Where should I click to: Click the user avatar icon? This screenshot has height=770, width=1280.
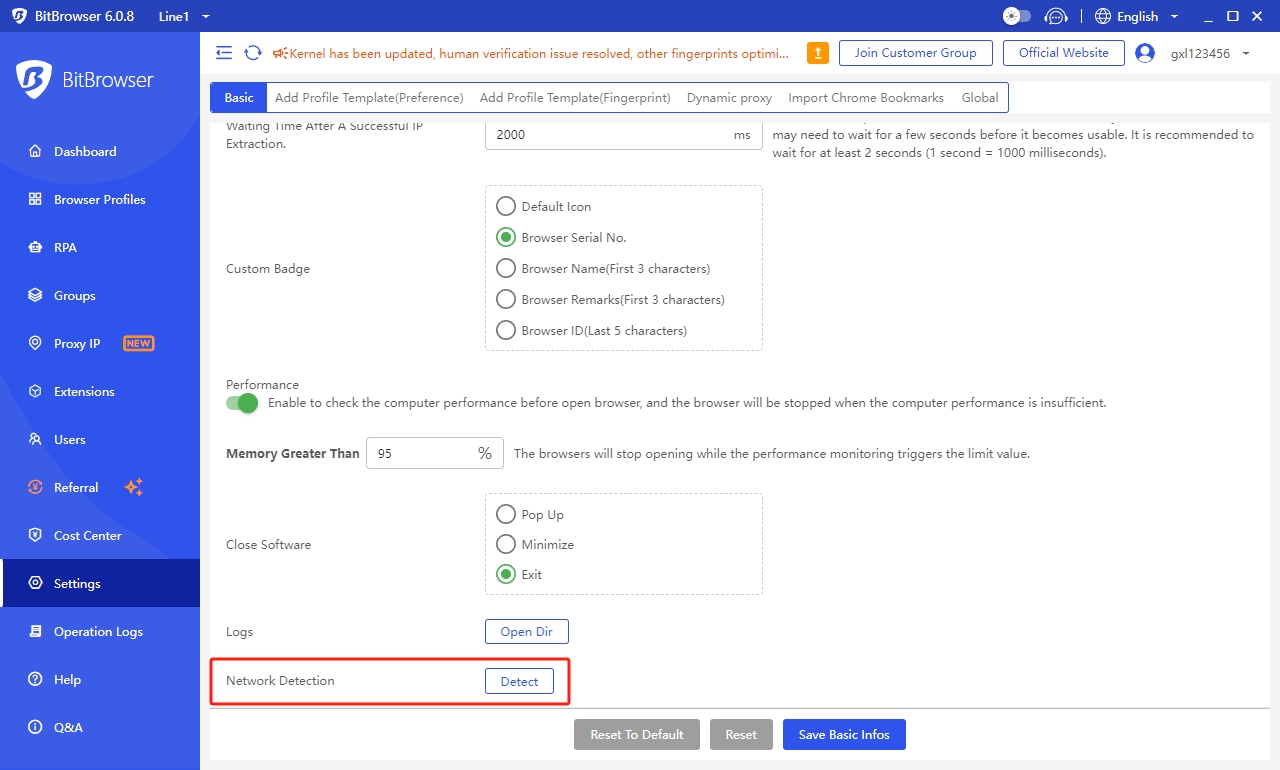click(1145, 53)
